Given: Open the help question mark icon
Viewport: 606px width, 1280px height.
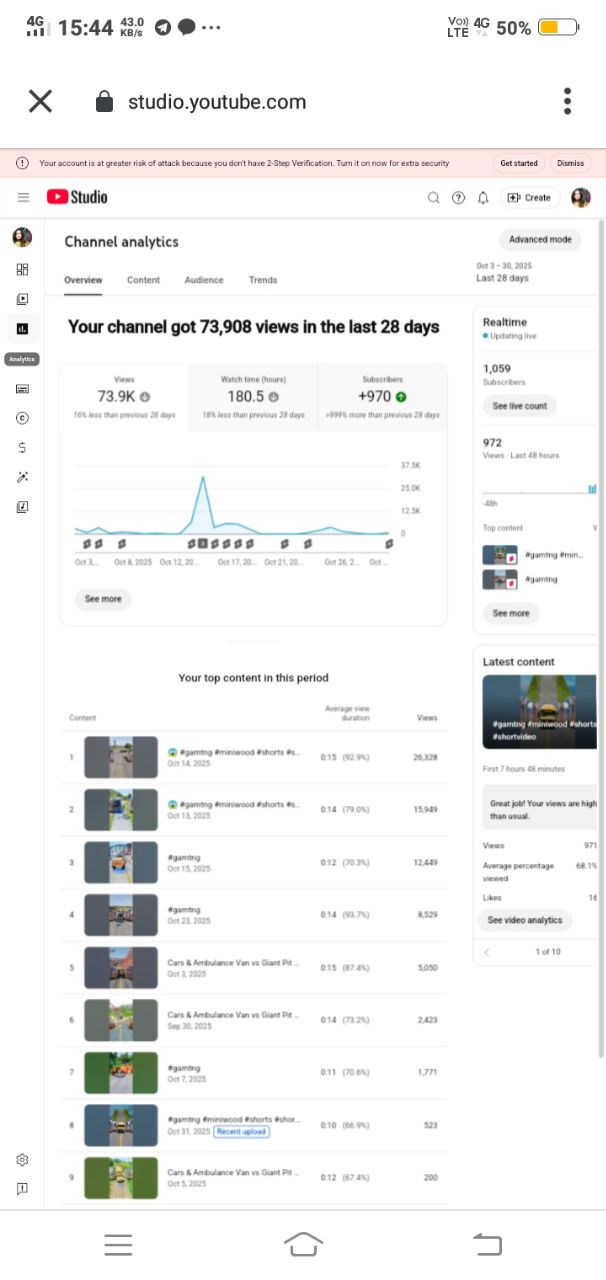Looking at the screenshot, I should (458, 198).
